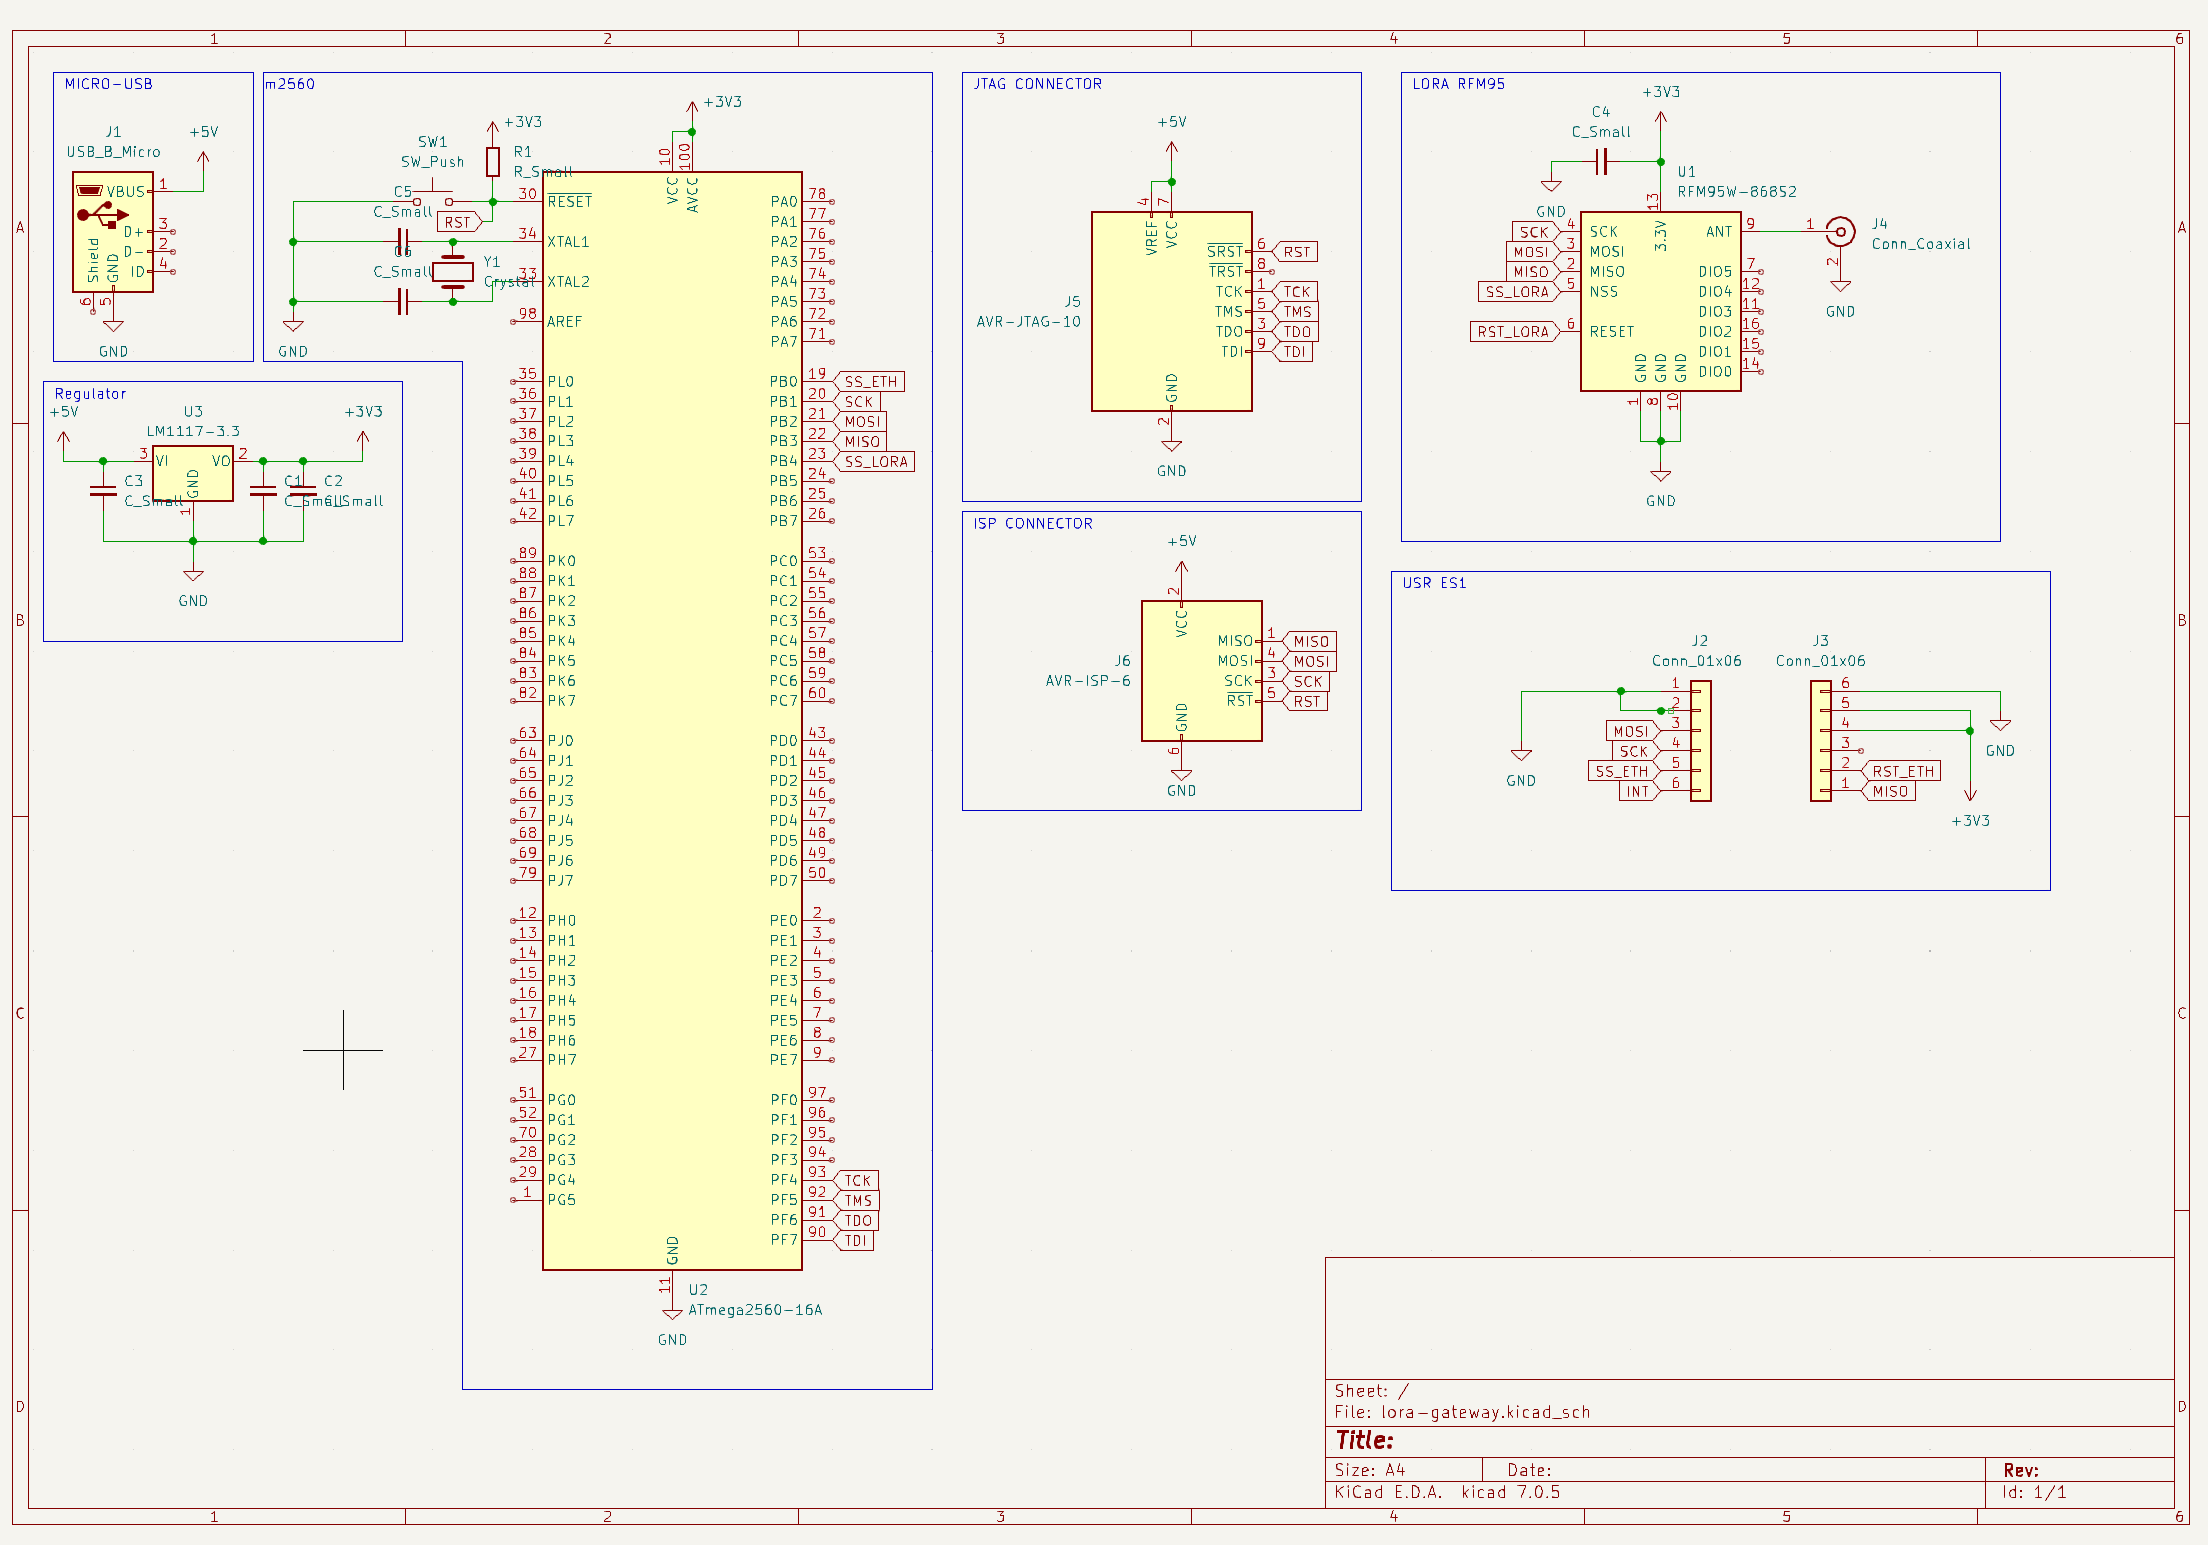Image resolution: width=2208 pixels, height=1545 pixels.
Task: Click 'USR ES1' block title text
Action: (1434, 583)
